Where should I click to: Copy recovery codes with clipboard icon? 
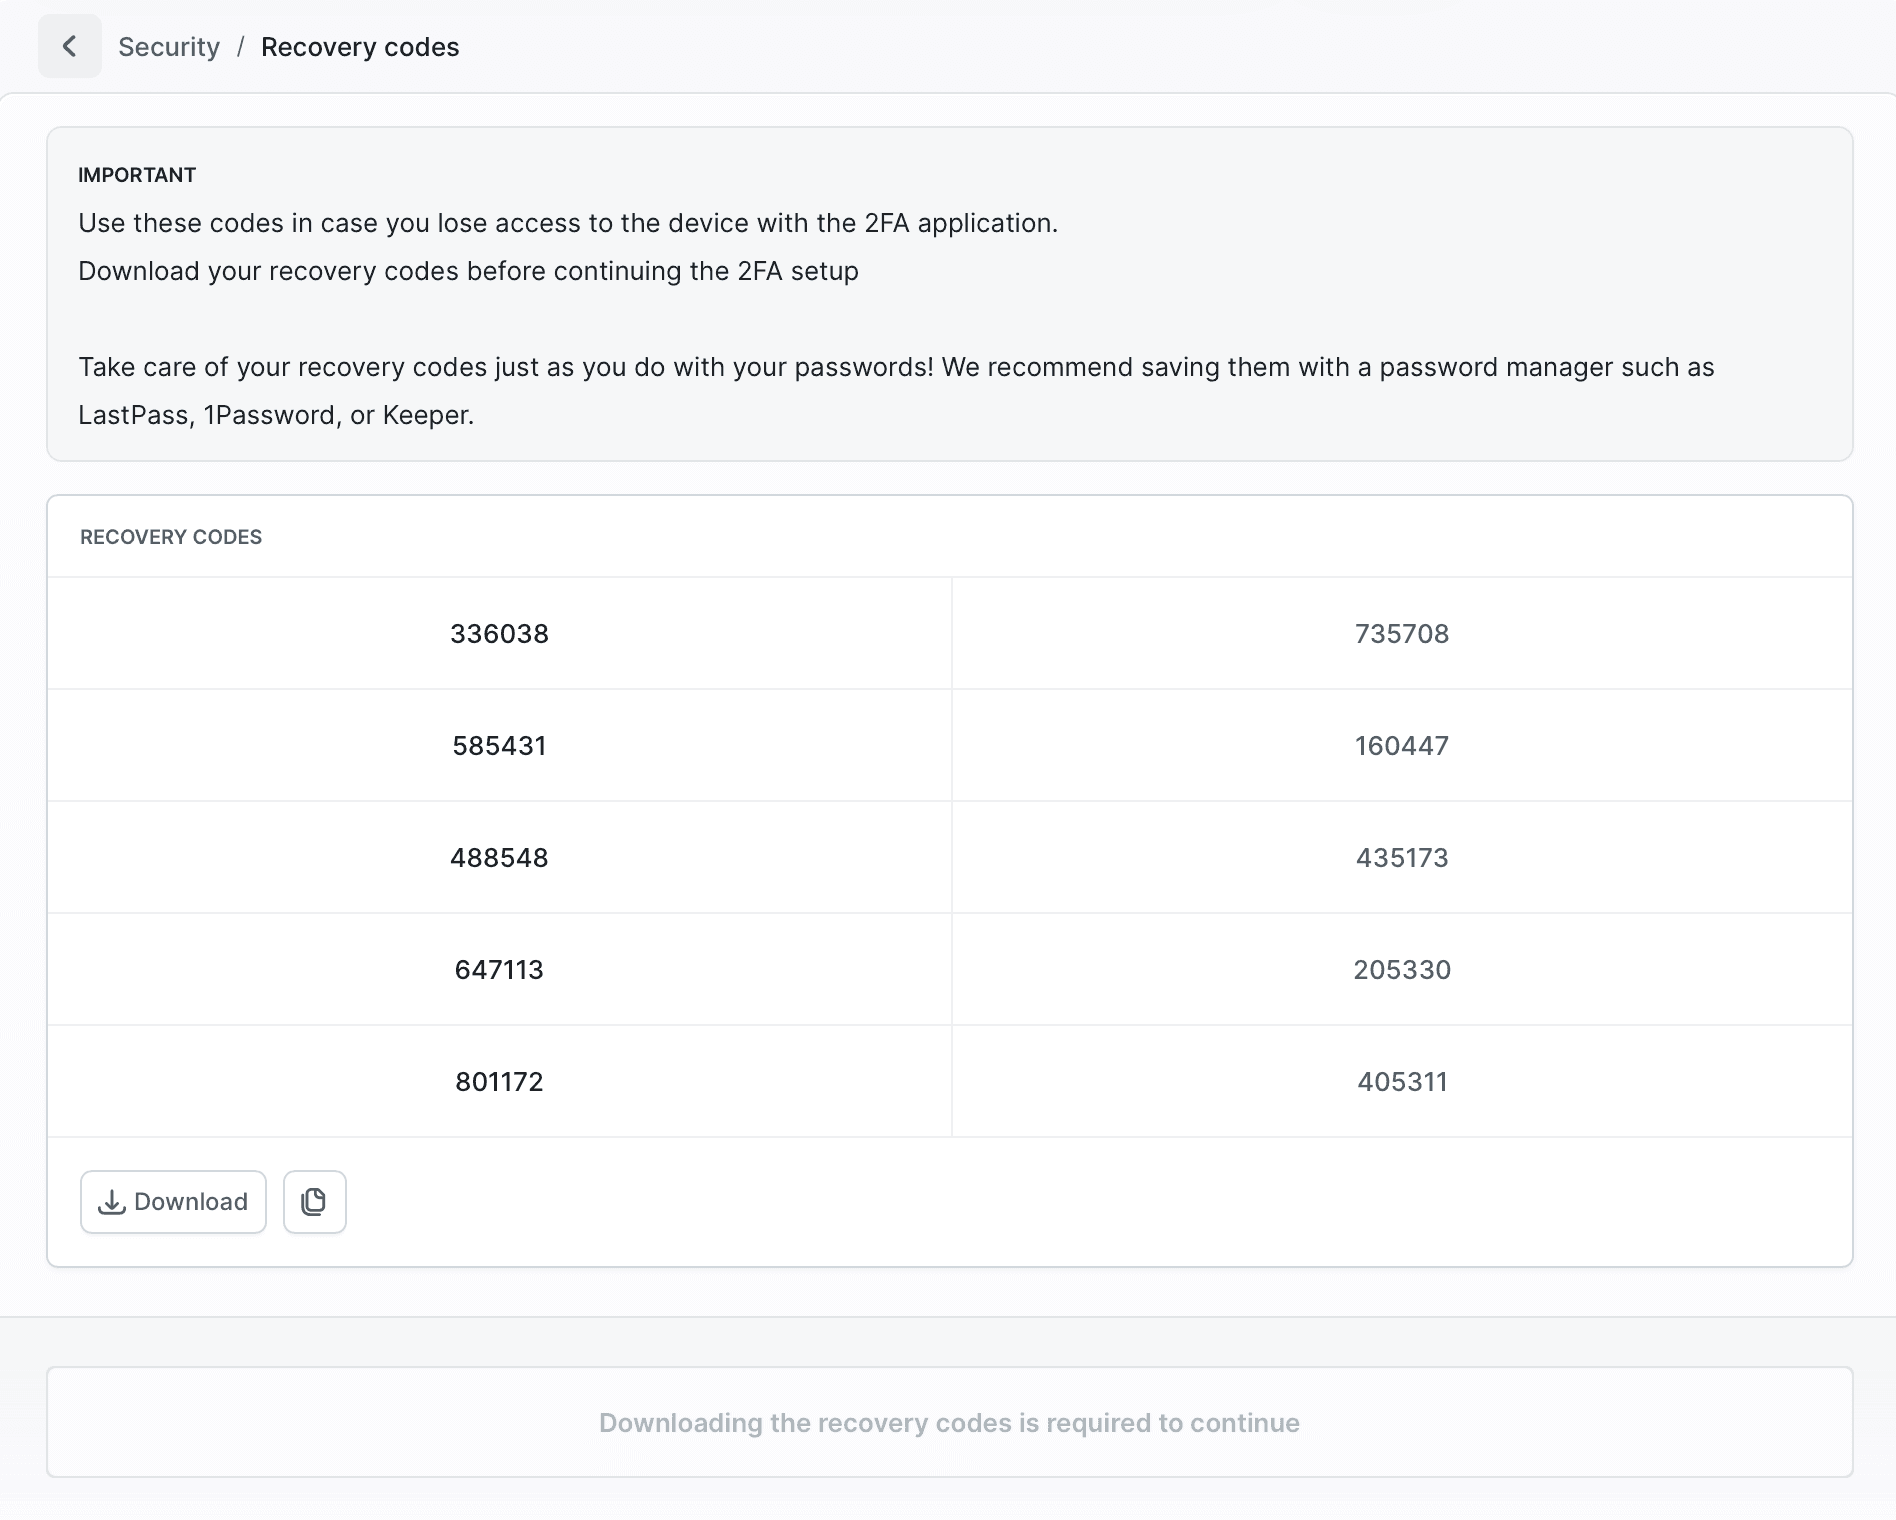pyautogui.click(x=314, y=1202)
